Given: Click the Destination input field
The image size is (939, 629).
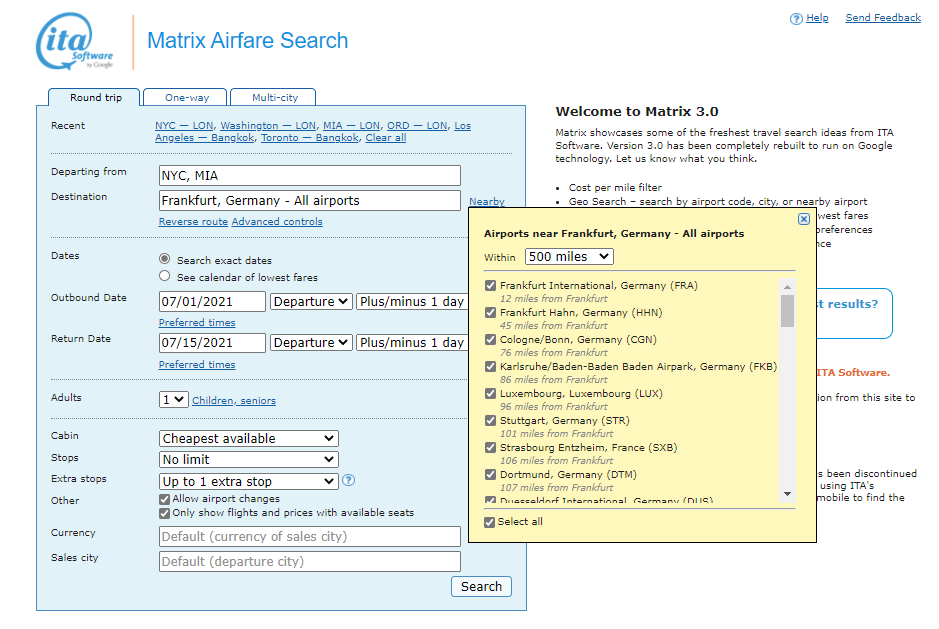Looking at the screenshot, I should coord(310,201).
